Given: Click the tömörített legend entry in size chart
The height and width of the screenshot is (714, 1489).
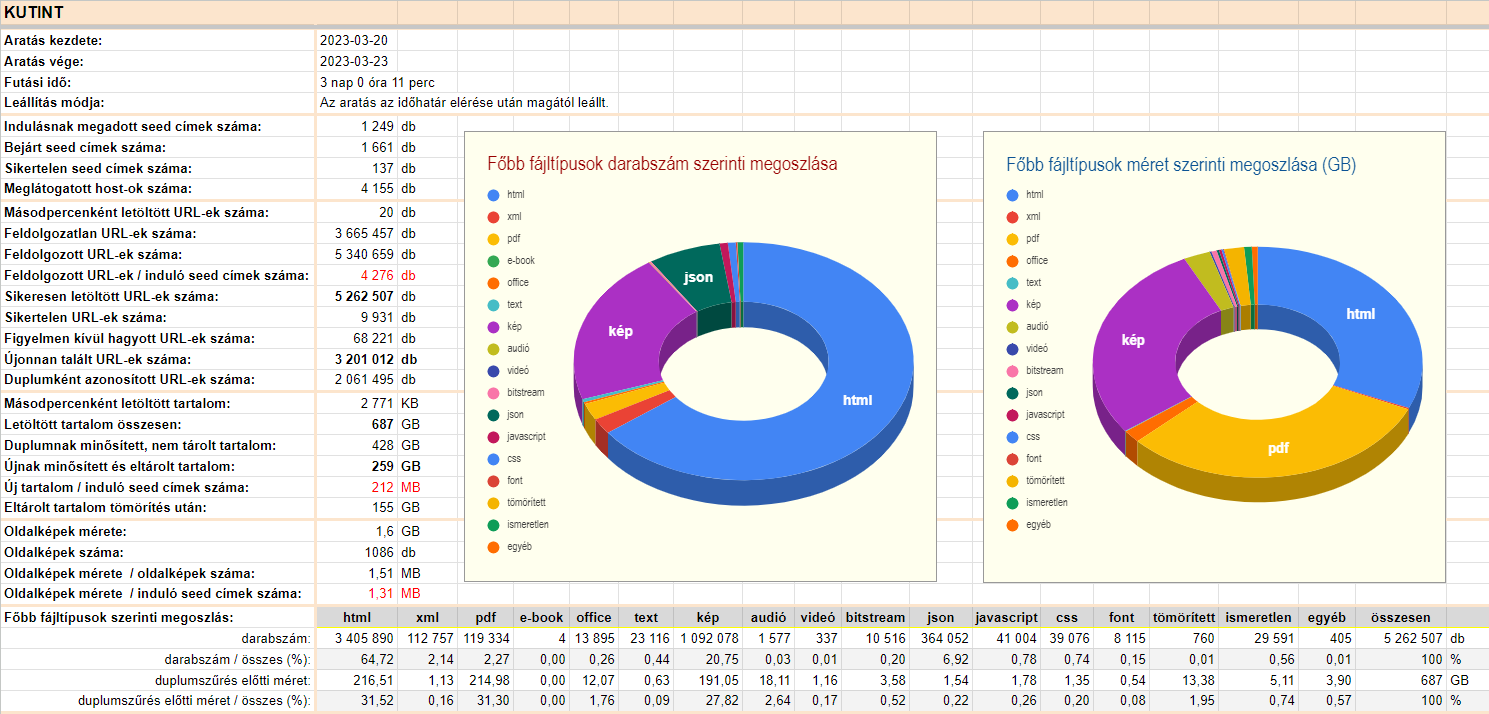Looking at the screenshot, I should 1045,481.
